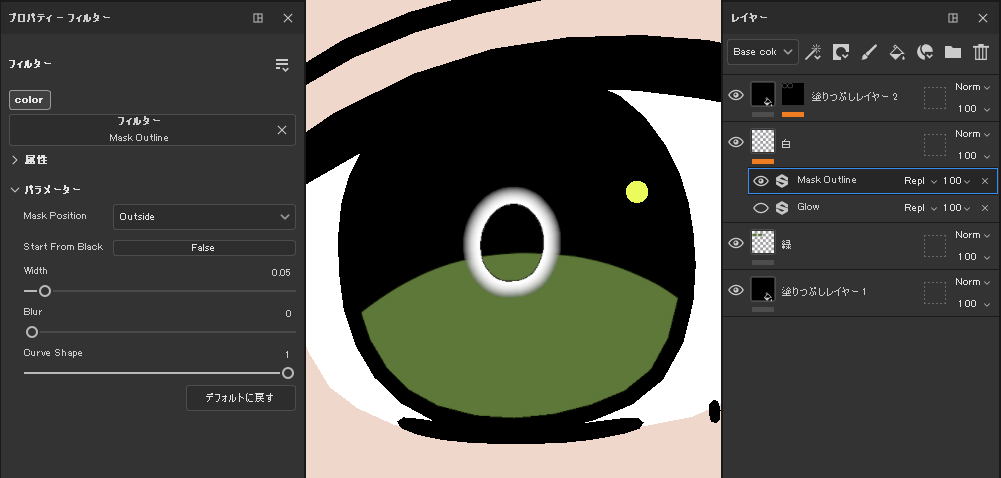1001x478 pixels.
Task: Add a paint layer with brush icon
Action: (869, 52)
